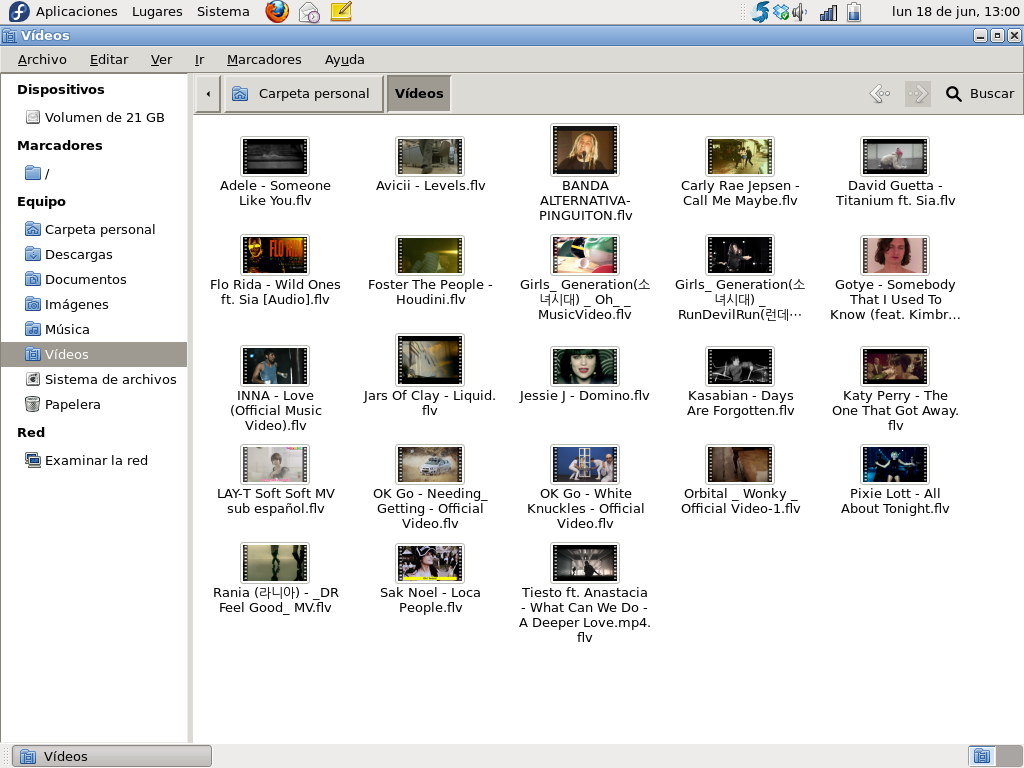The width and height of the screenshot is (1024, 768).
Task: Select OK Go - Needing Getting video
Action: [430, 464]
